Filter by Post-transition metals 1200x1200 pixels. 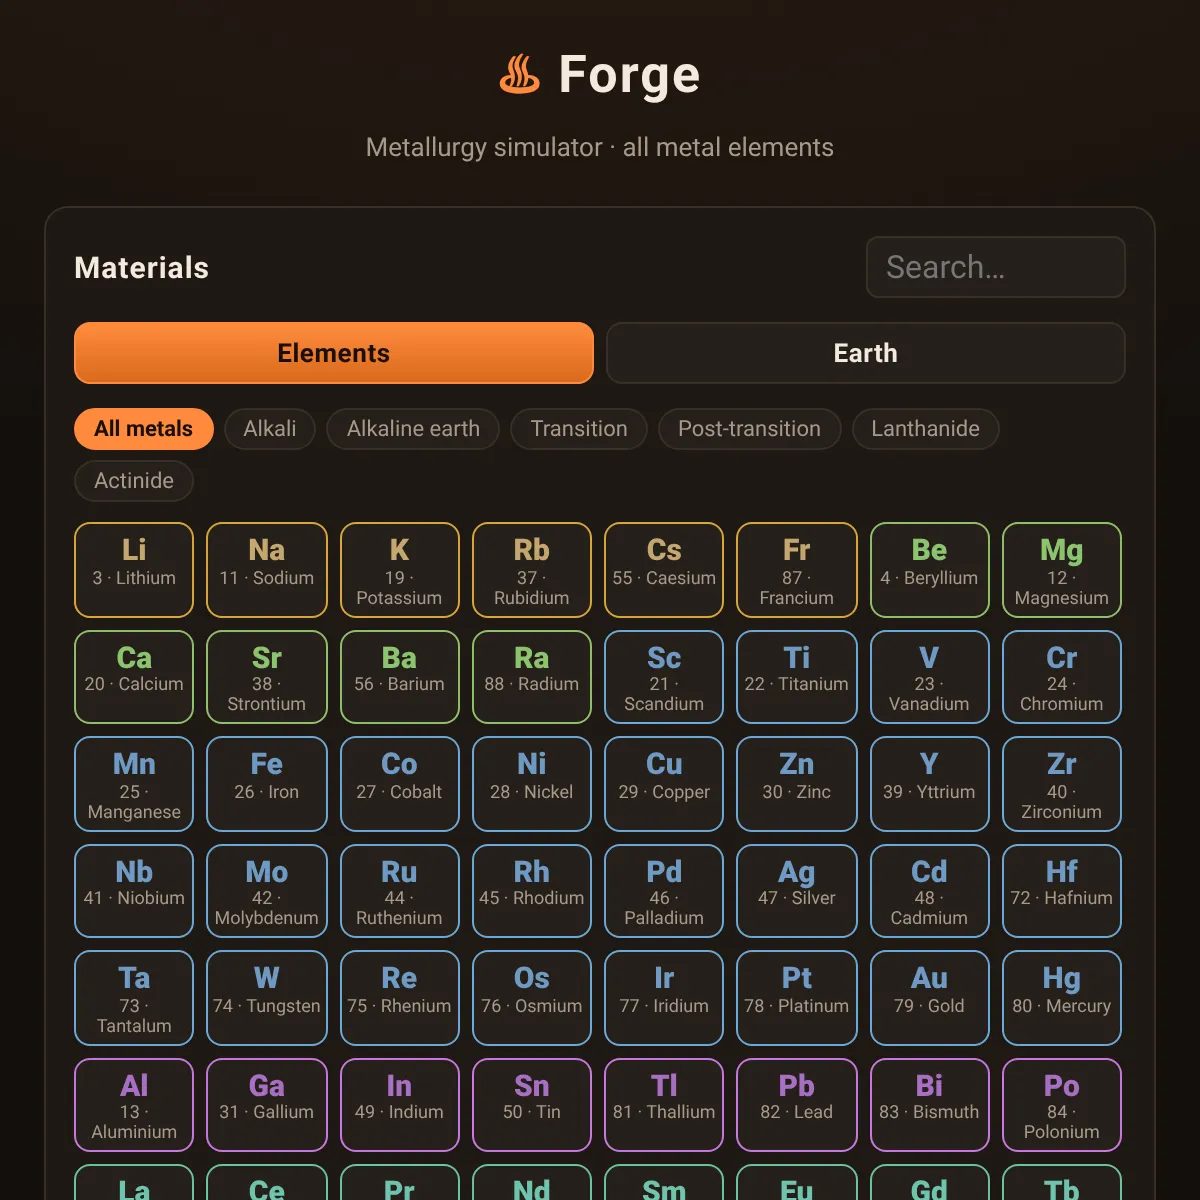[749, 429]
